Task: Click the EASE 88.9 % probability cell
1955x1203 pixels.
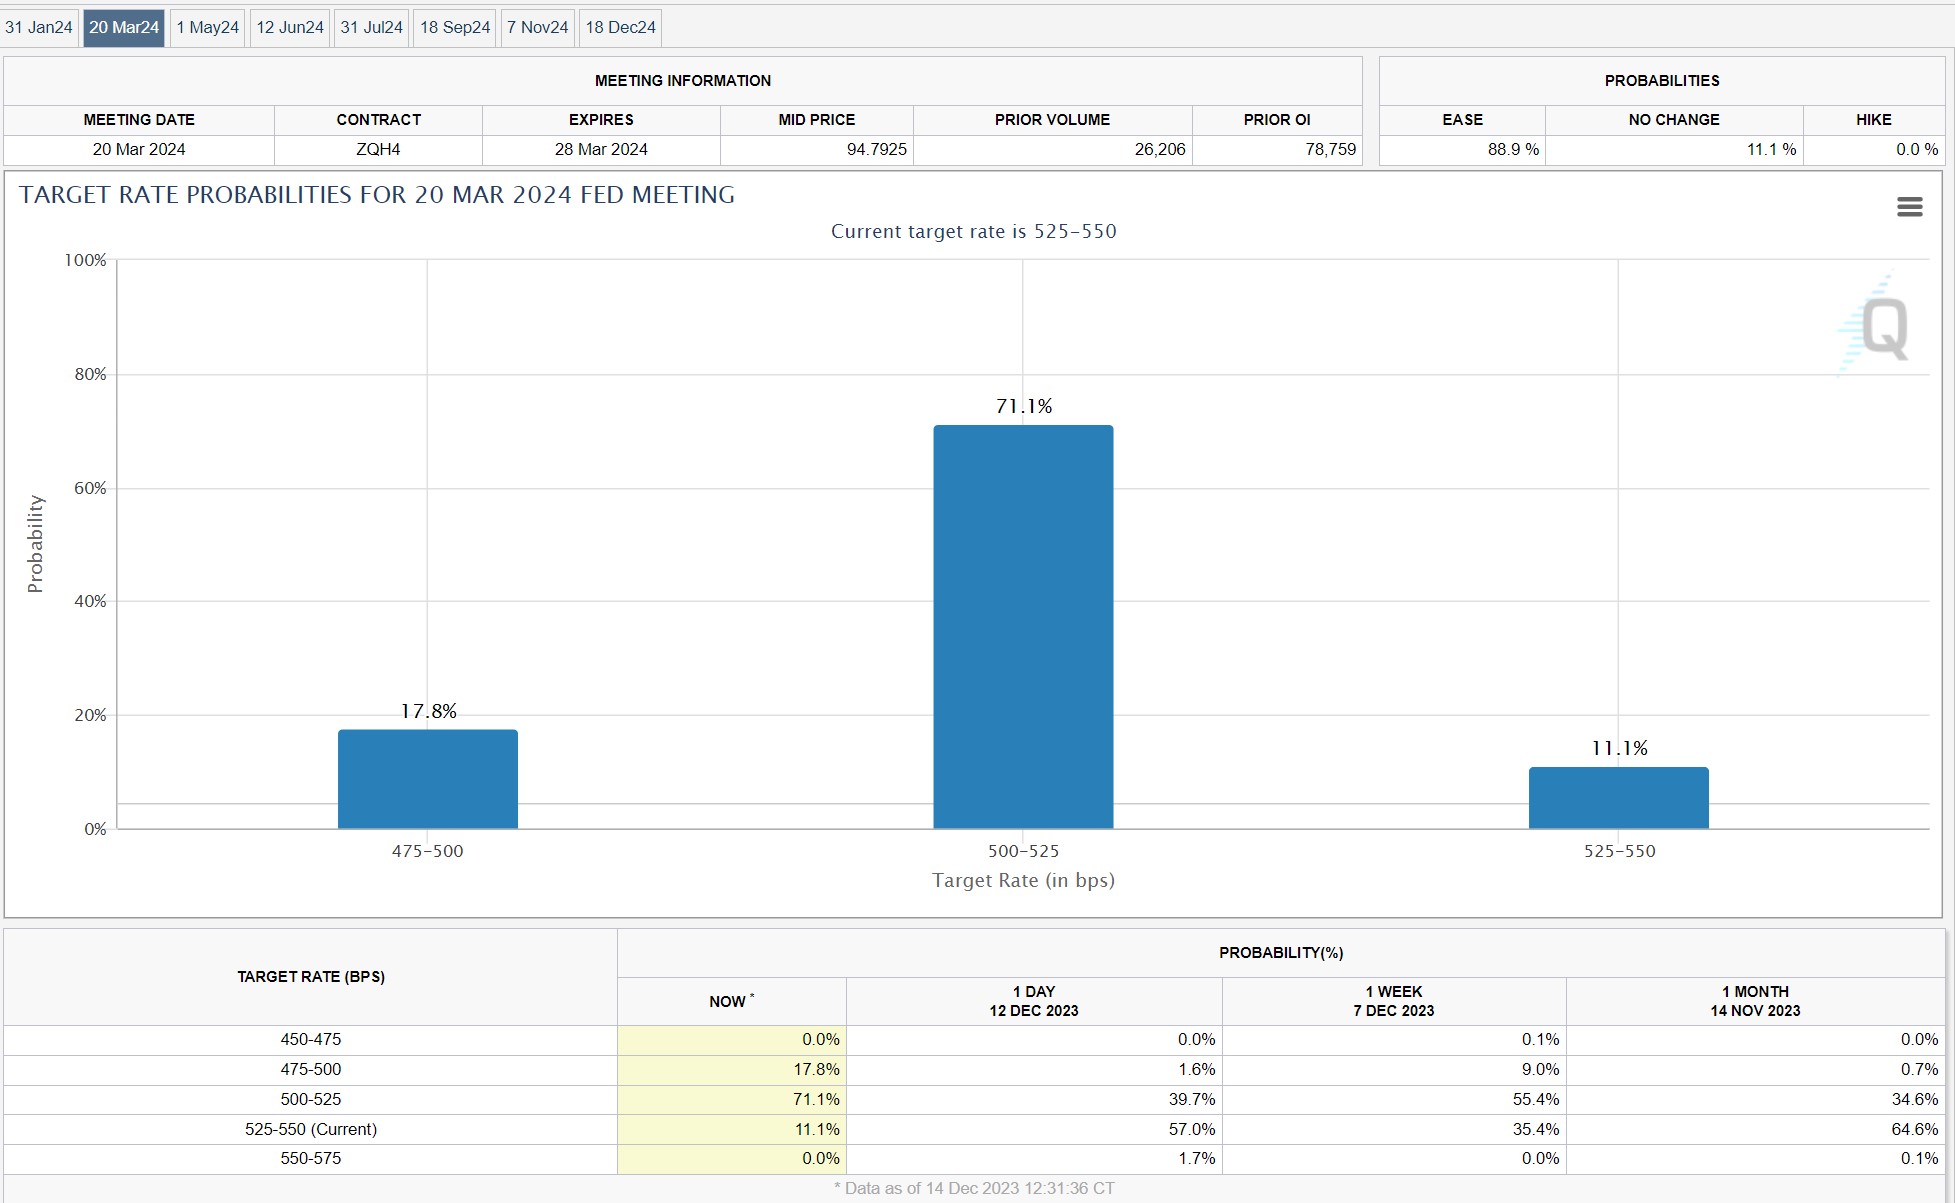Action: pyautogui.click(x=1462, y=150)
